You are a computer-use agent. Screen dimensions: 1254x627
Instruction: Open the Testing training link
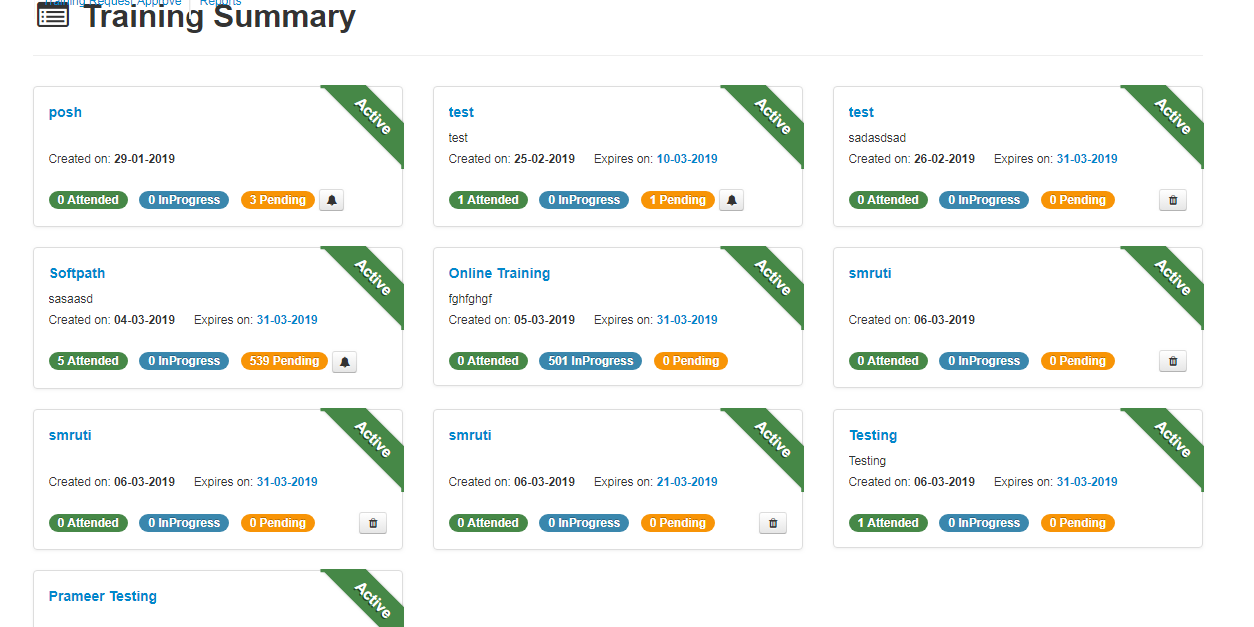[872, 435]
